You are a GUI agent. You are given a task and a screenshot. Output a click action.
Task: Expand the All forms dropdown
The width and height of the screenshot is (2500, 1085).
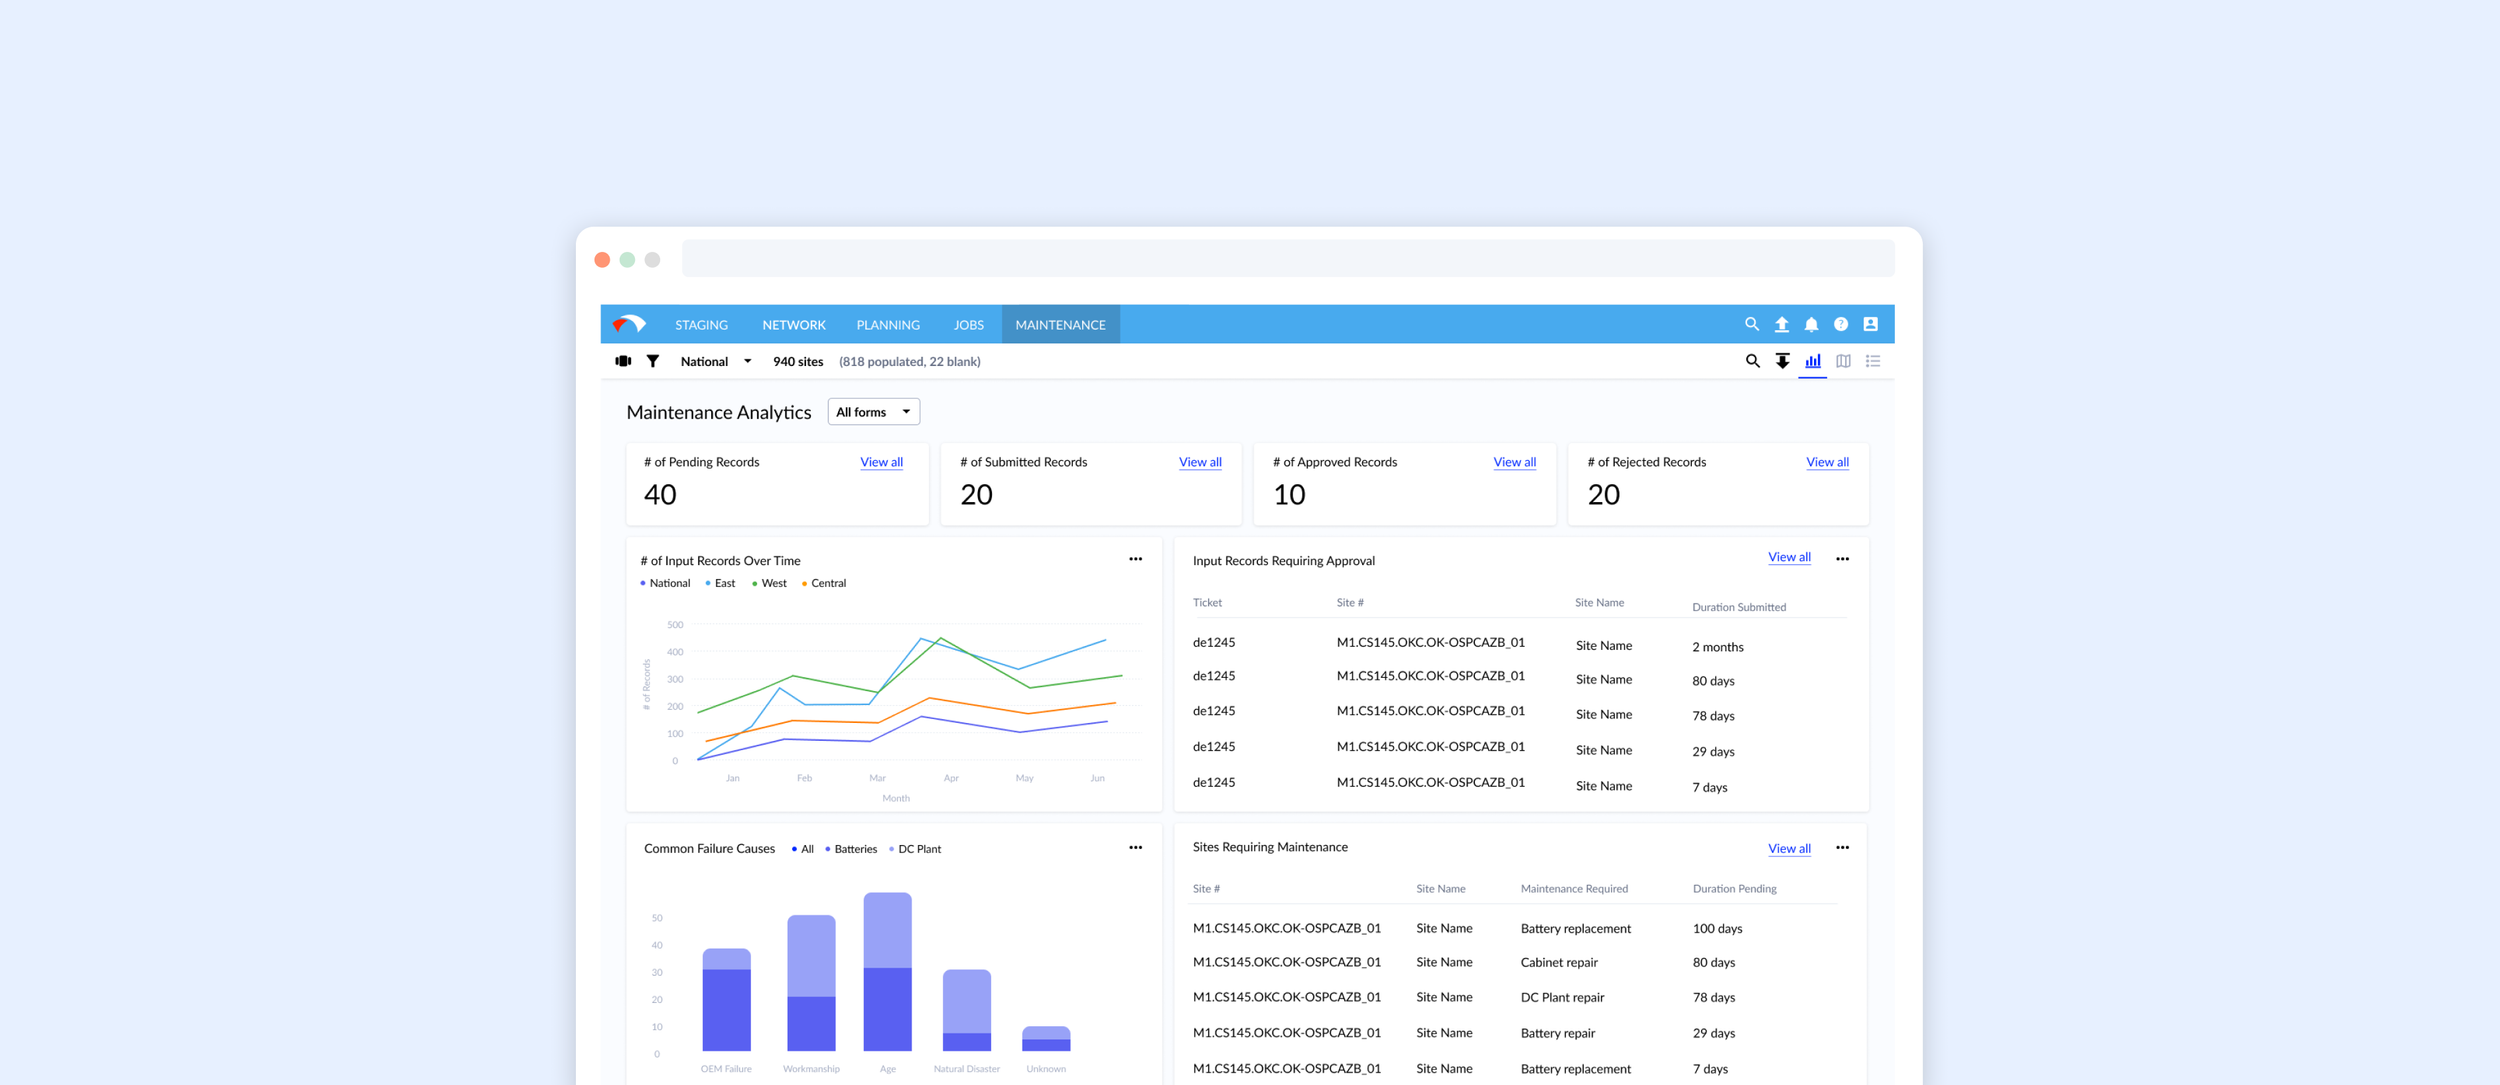coord(873,412)
